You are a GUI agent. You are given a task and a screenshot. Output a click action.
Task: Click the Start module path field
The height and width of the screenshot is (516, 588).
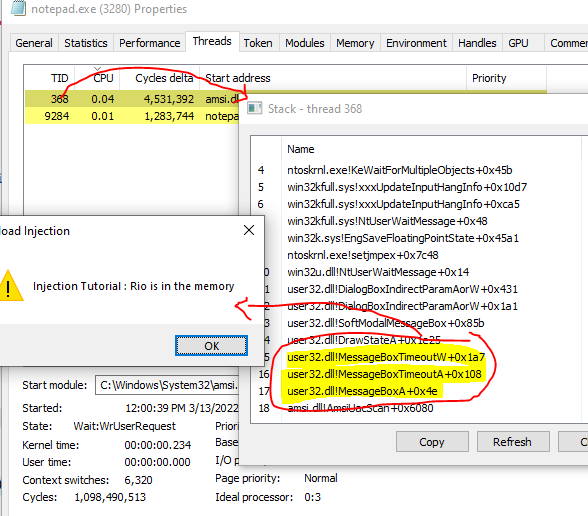click(167, 385)
